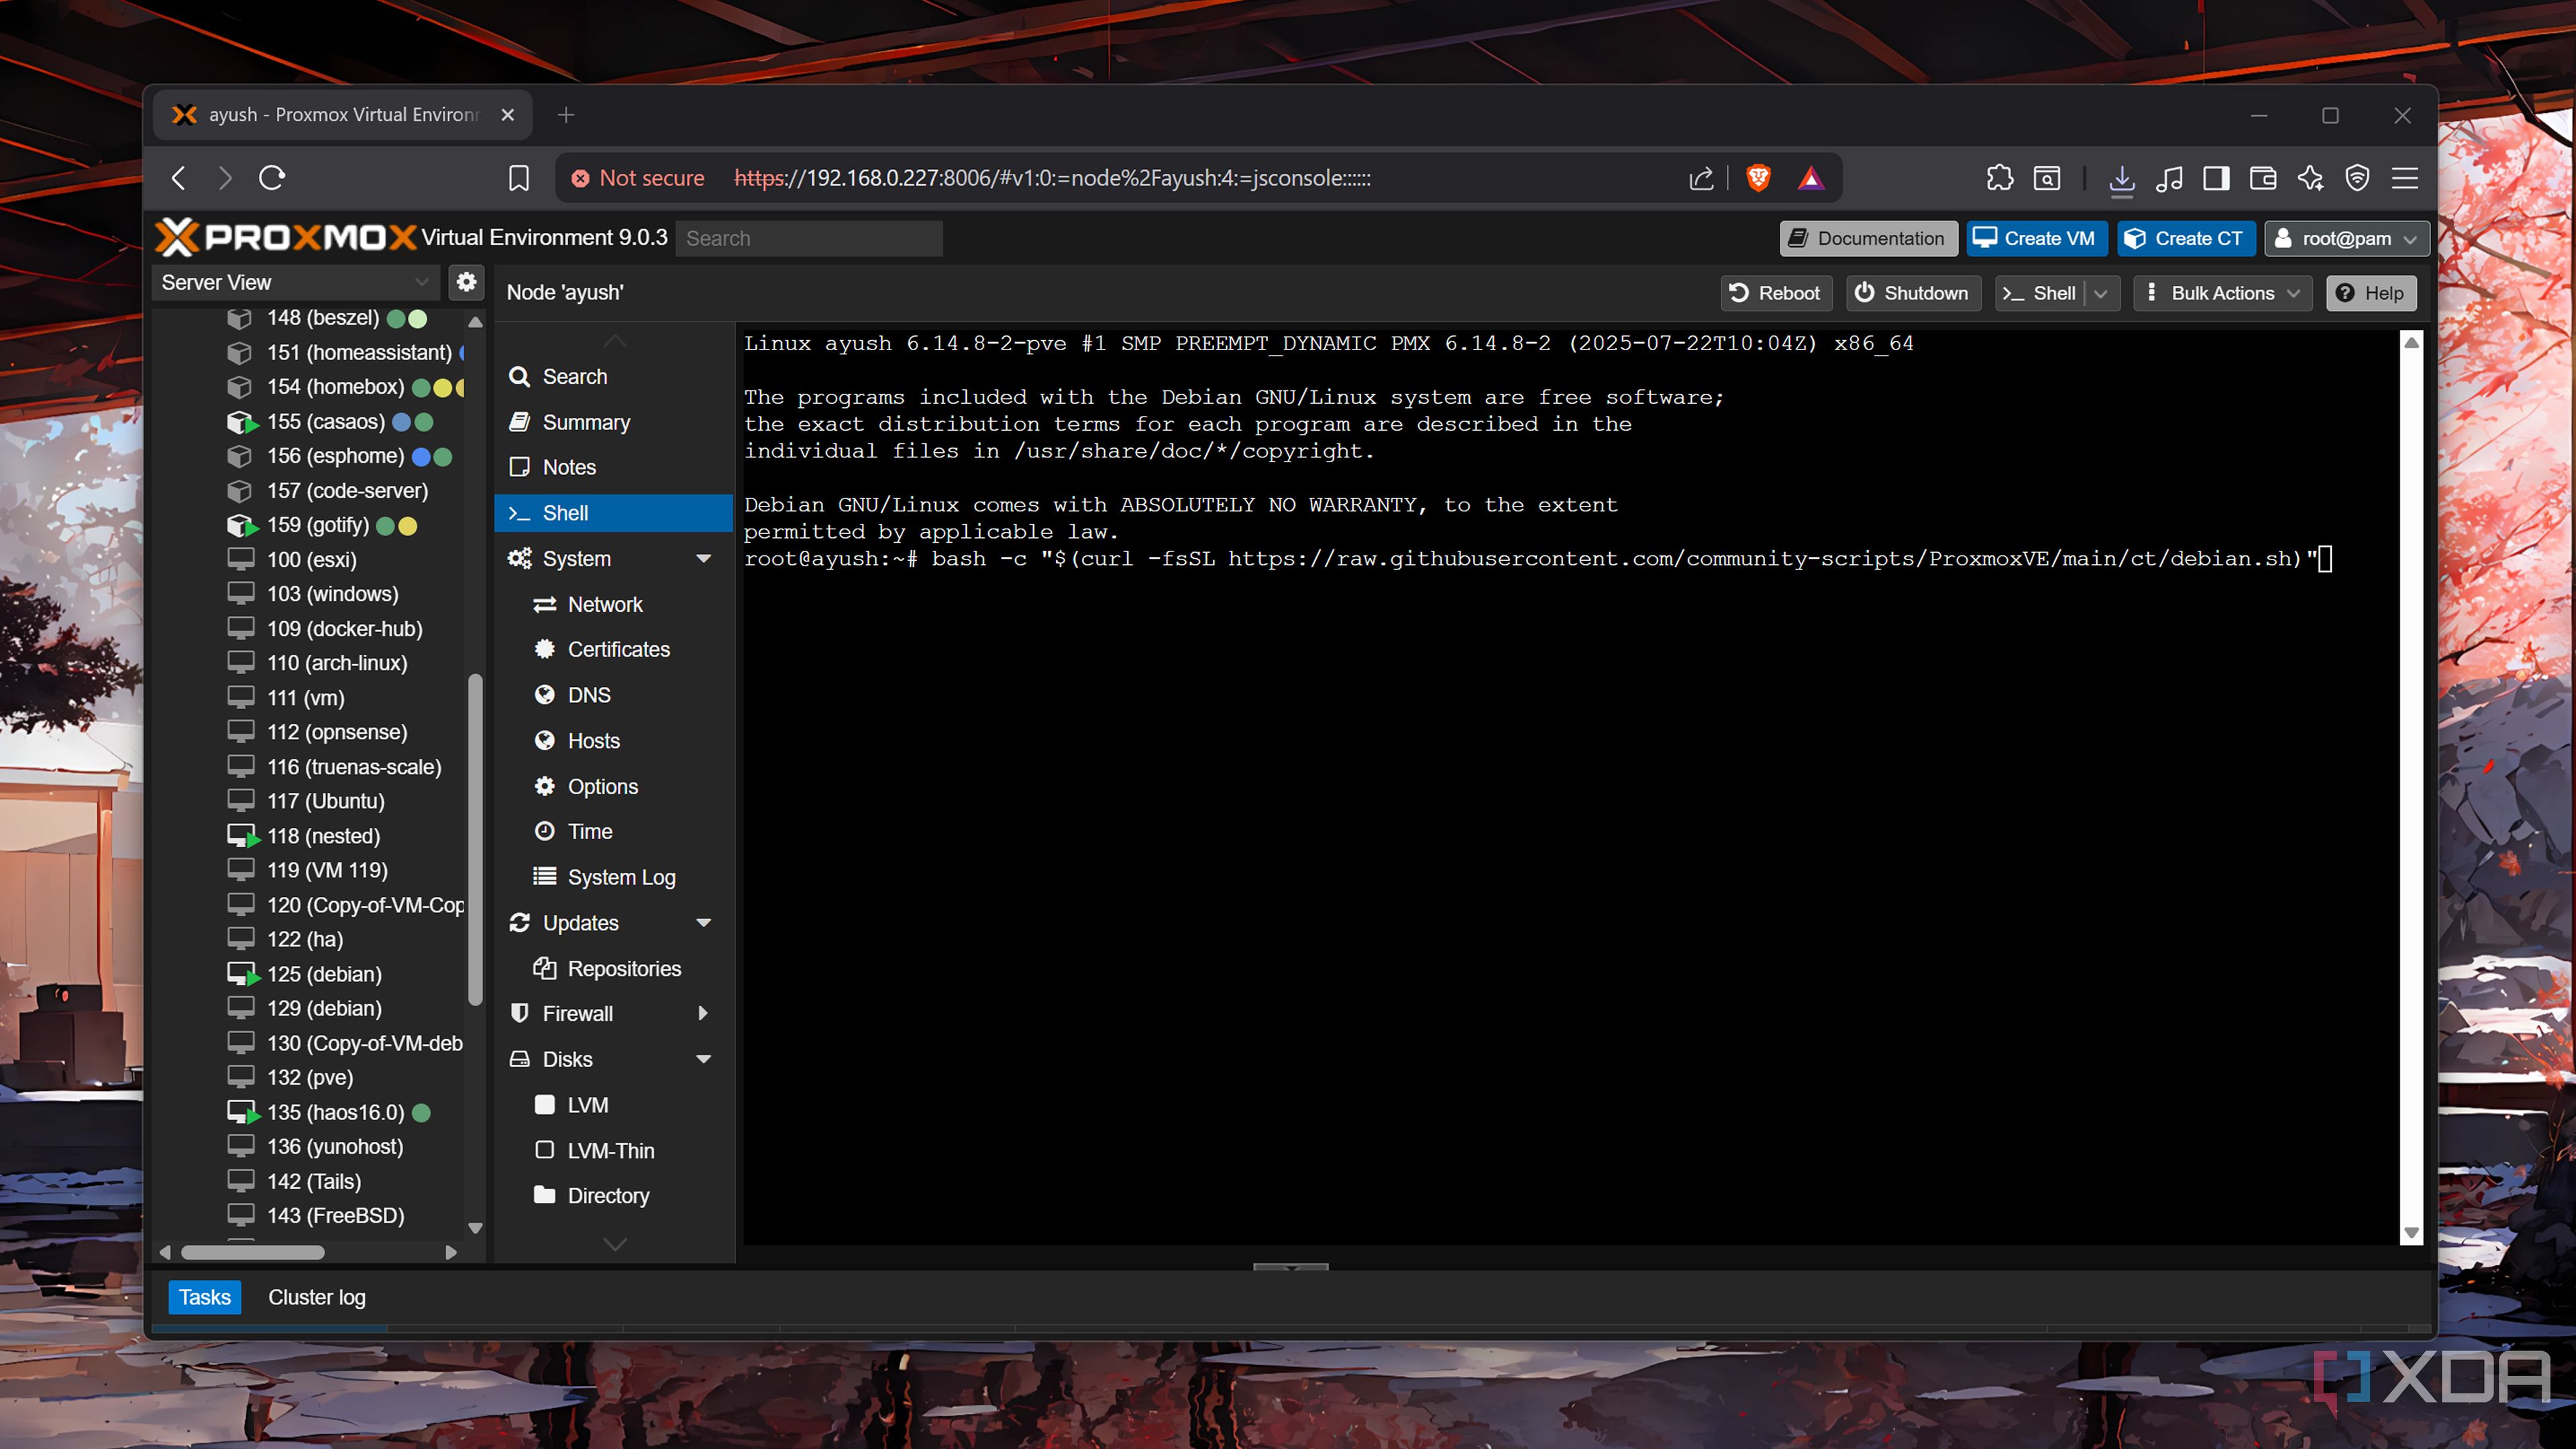Select 155 (casaos) container in tree
Image resolution: width=2576 pixels, height=1449 pixels.
(326, 421)
